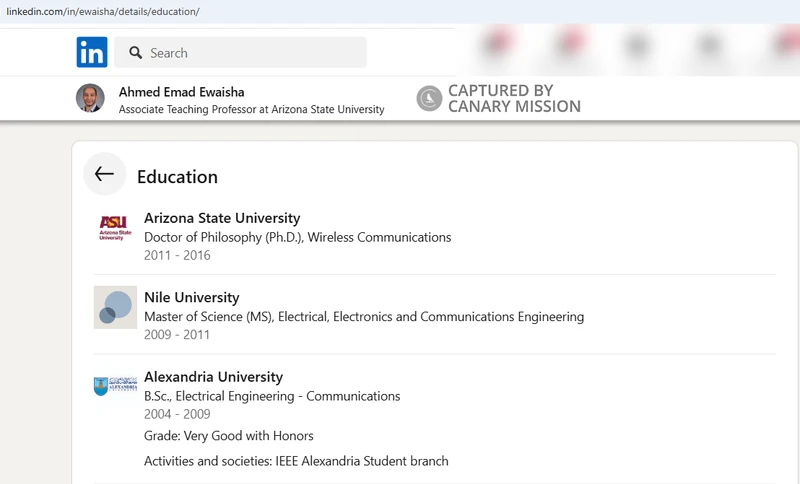Screen dimensions: 800x484
Task: Click the 'Associate Teaching Professor at Arizona State University' headline
Action: pos(252,109)
